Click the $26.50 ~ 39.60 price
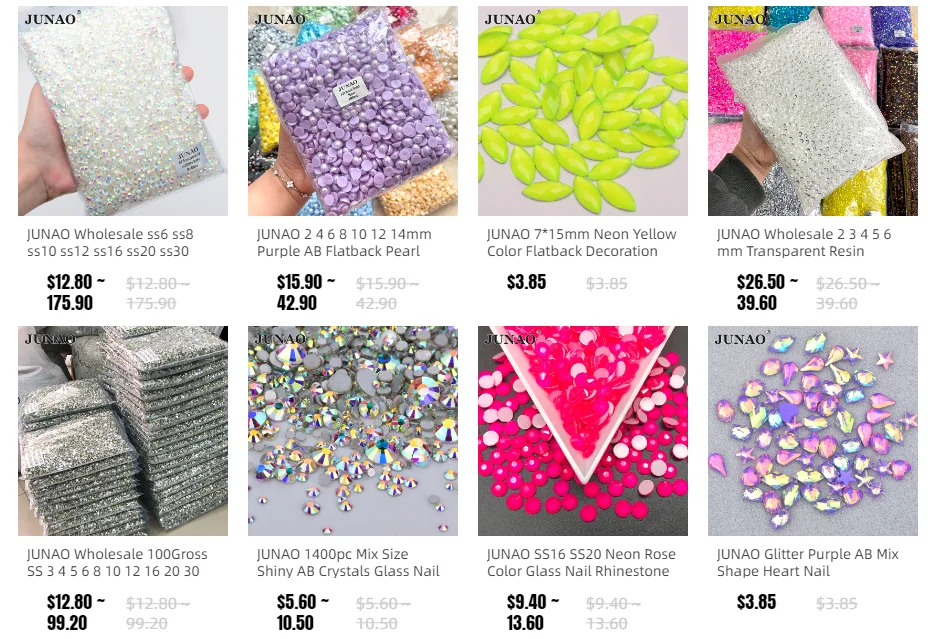The image size is (944, 639). coord(767,292)
